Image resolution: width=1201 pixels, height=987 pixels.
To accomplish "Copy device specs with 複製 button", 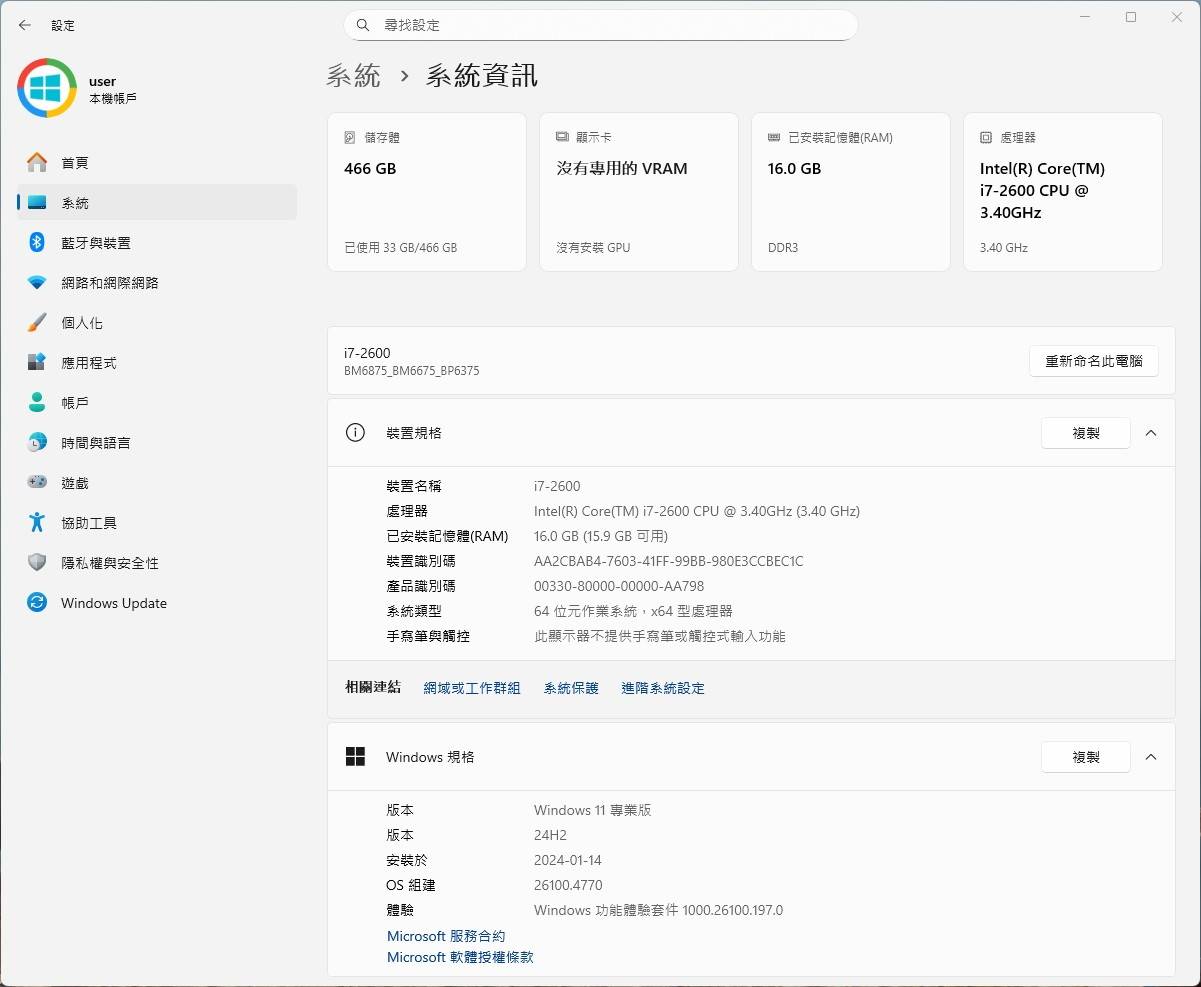I will coord(1086,433).
